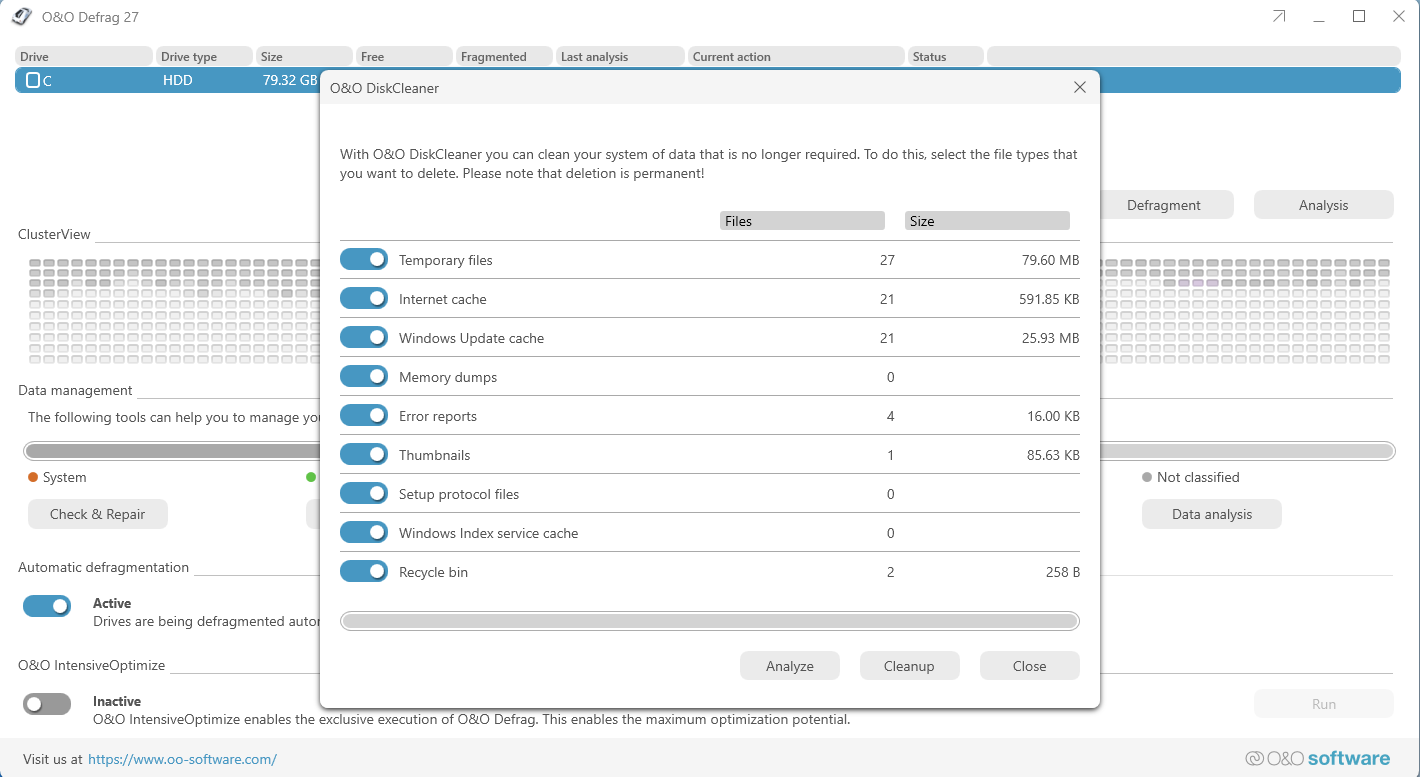Click the Size column header in the drive list

tap(304, 57)
